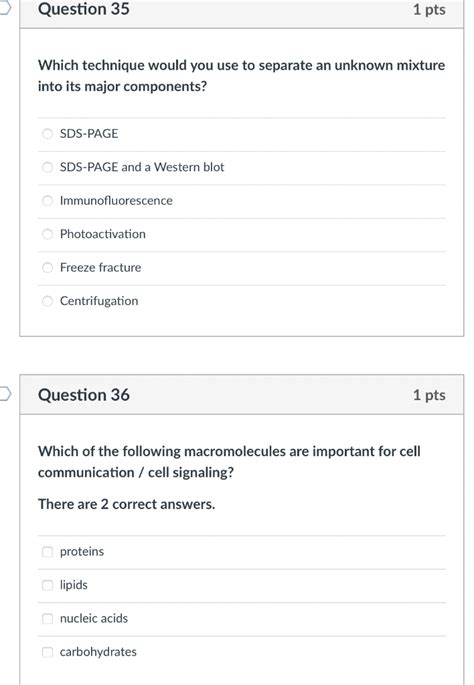Flag Question 36 with the bookmark icon

point(4,394)
